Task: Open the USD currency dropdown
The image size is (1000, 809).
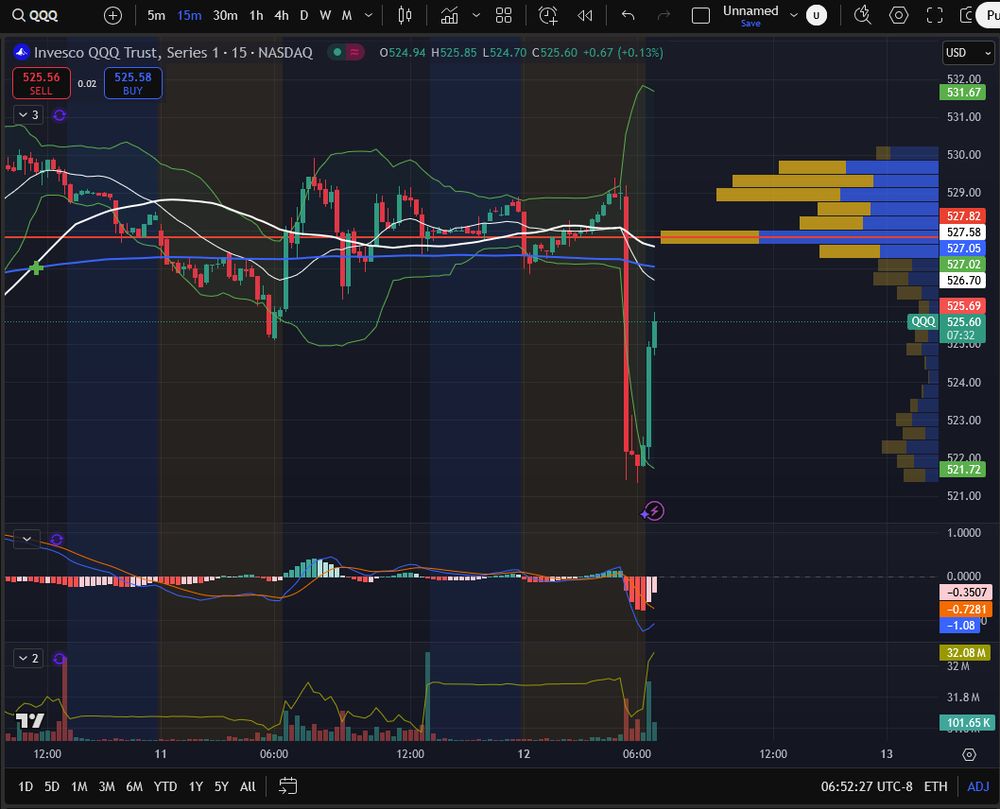Action: (967, 53)
